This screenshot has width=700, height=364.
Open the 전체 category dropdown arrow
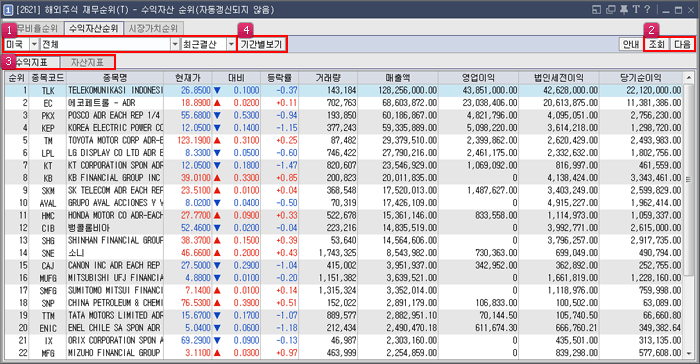click(x=175, y=44)
